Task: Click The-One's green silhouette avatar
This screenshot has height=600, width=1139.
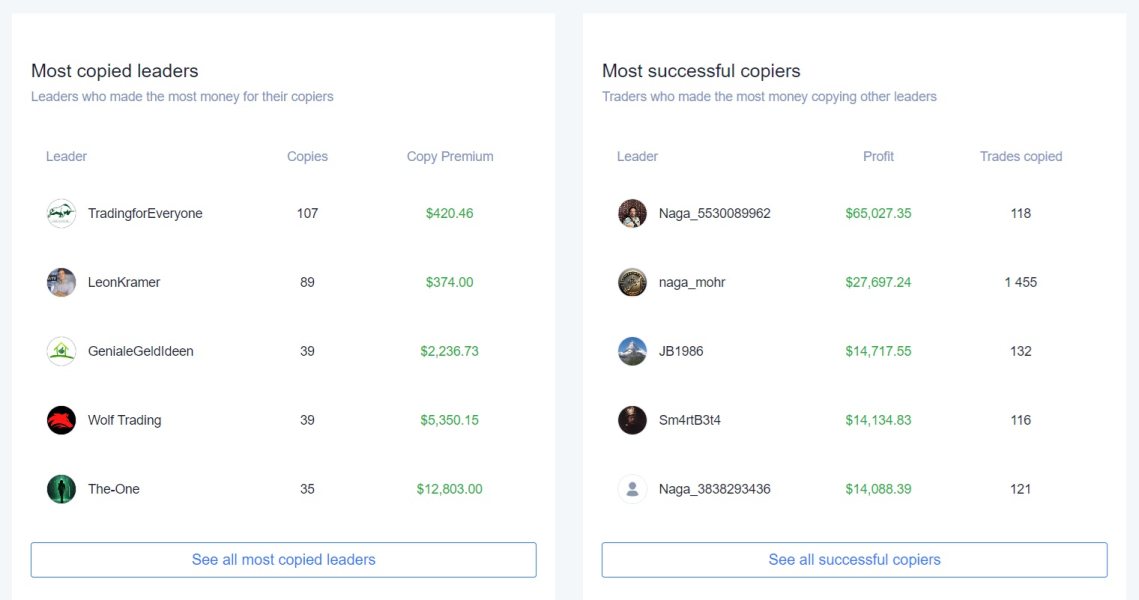Action: point(61,489)
